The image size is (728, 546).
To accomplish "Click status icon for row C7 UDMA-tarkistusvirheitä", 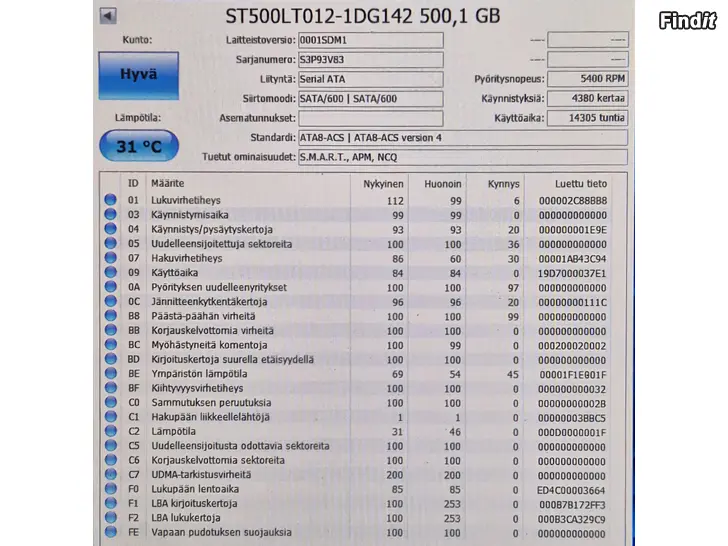I will tap(110, 474).
